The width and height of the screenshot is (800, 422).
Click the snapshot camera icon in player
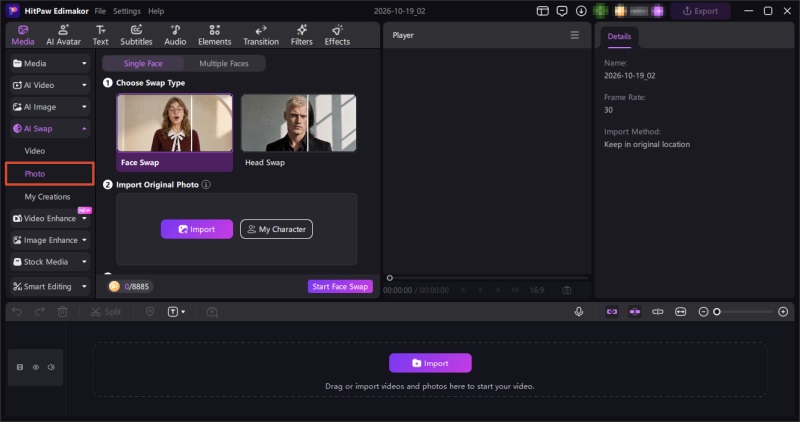pos(566,290)
